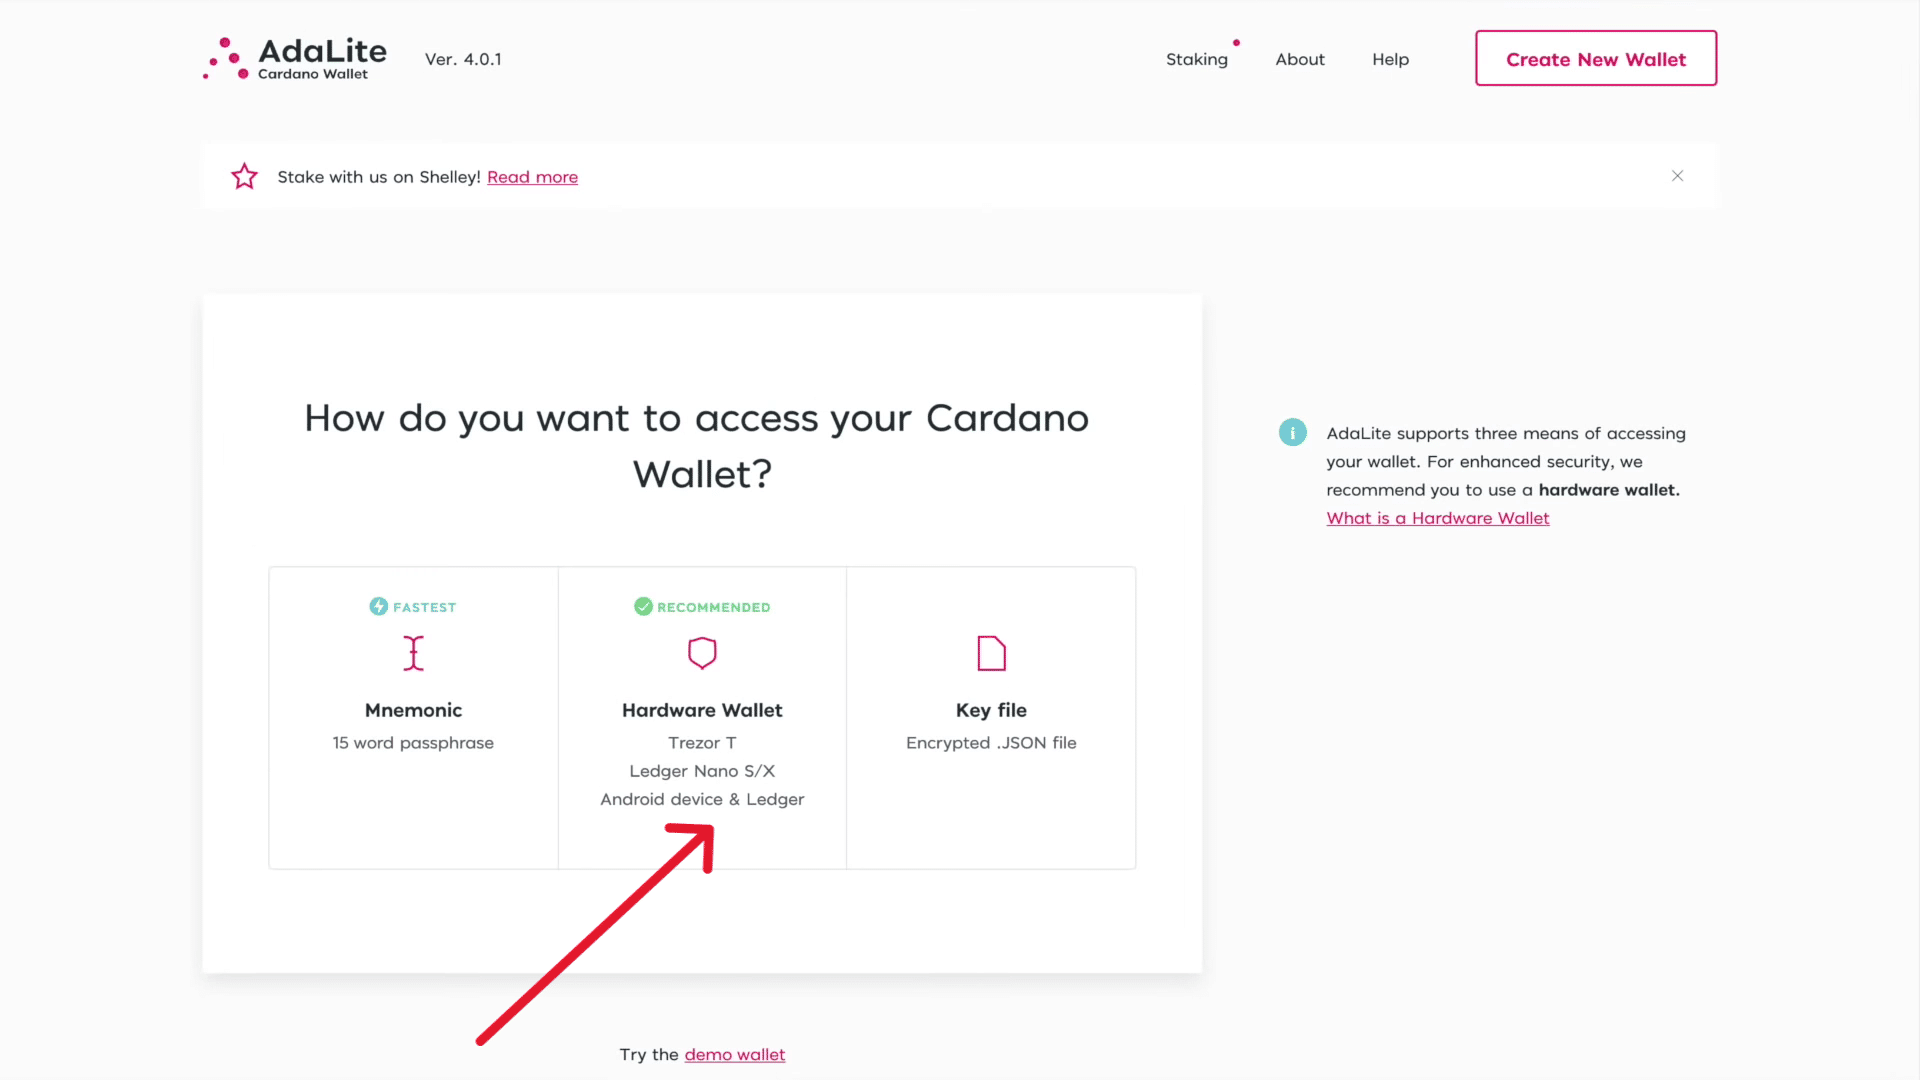
Task: Click the star icon in the banner
Action: coord(244,177)
